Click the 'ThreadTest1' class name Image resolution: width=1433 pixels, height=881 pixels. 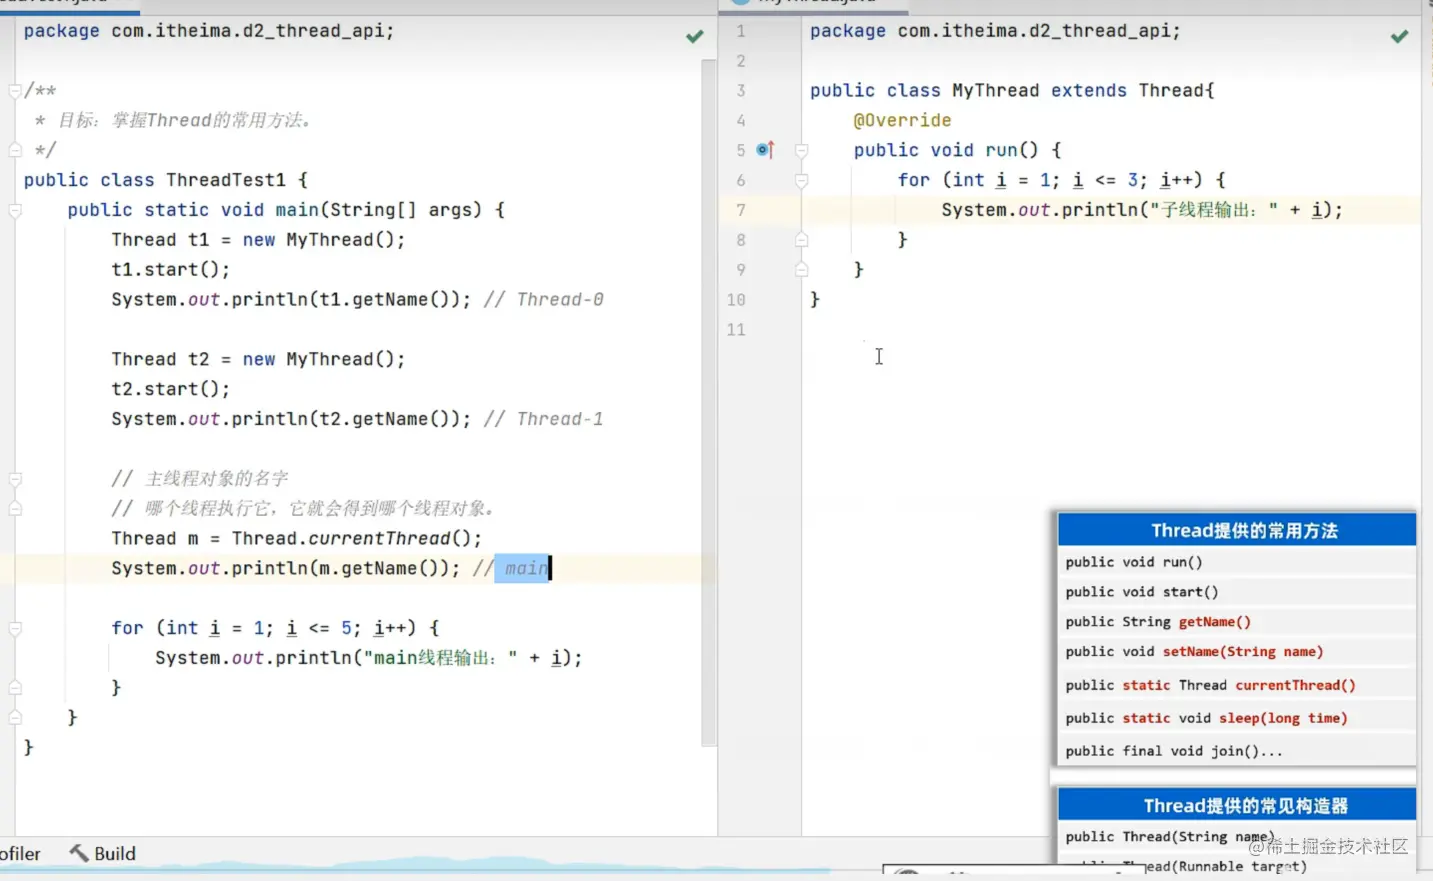(226, 180)
